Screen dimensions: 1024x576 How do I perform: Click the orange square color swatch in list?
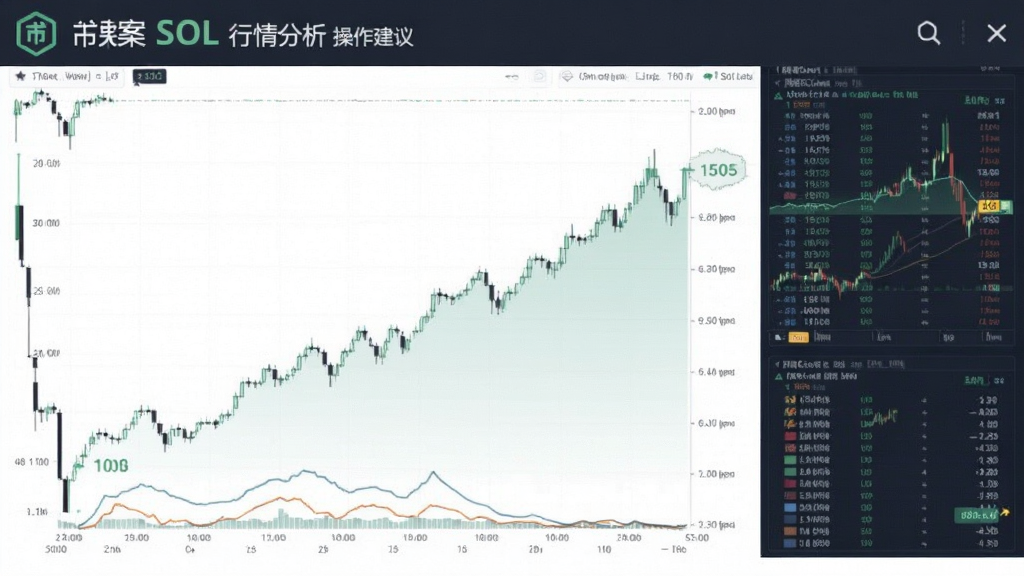tap(790, 532)
